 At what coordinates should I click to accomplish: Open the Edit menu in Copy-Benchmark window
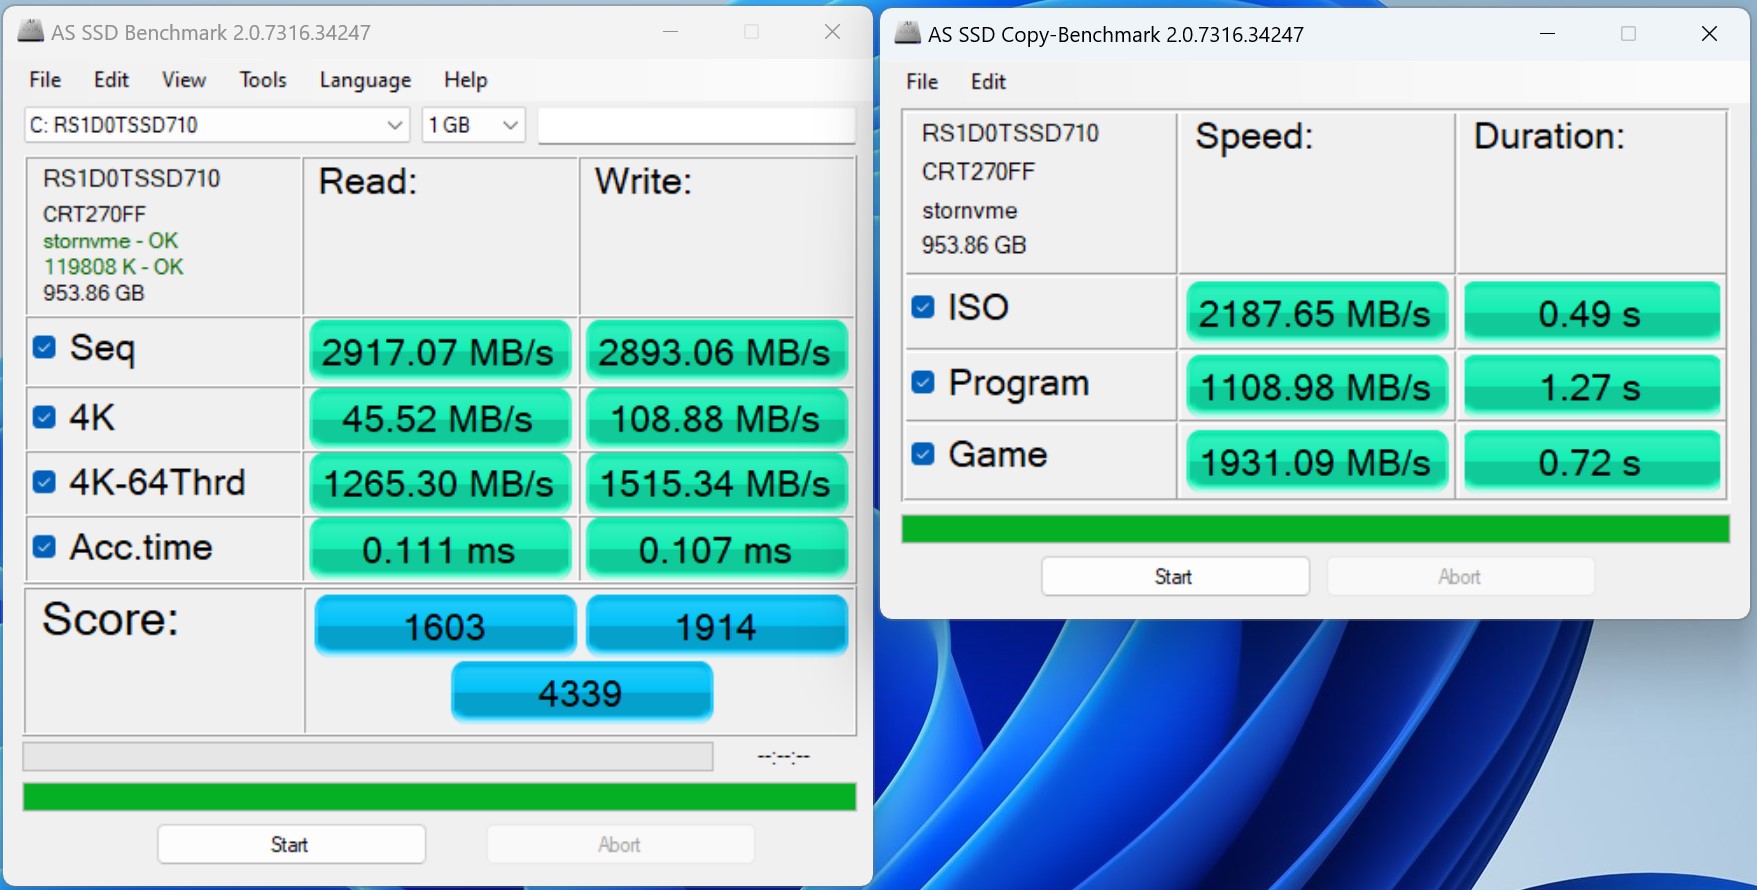coord(988,82)
